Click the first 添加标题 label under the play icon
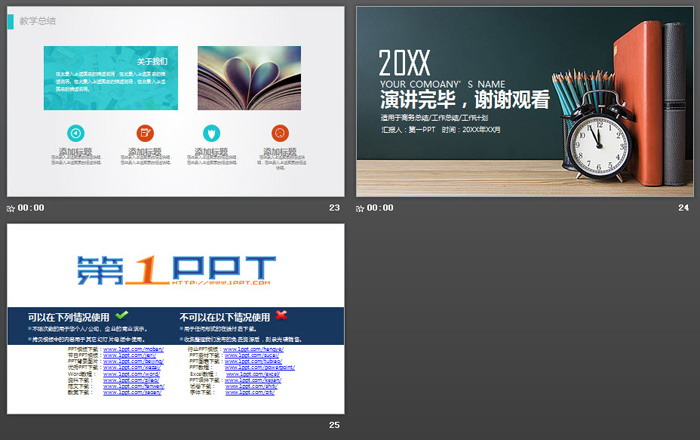 75,152
